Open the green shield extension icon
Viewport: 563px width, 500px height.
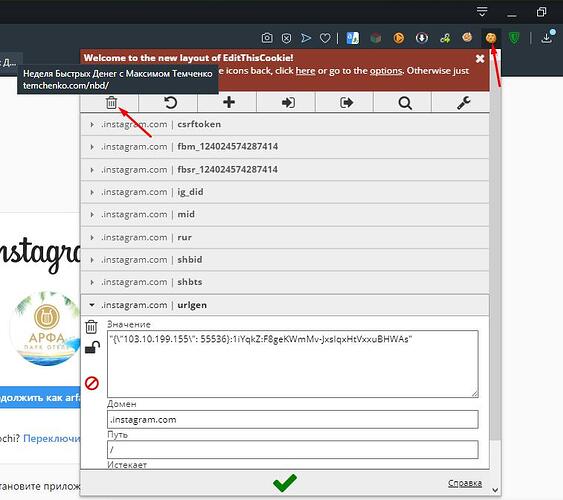[514, 38]
